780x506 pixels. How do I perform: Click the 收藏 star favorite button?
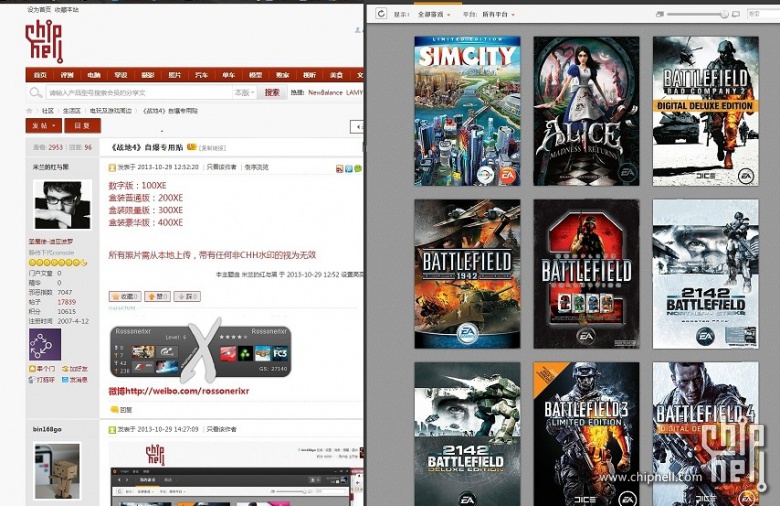[125, 297]
